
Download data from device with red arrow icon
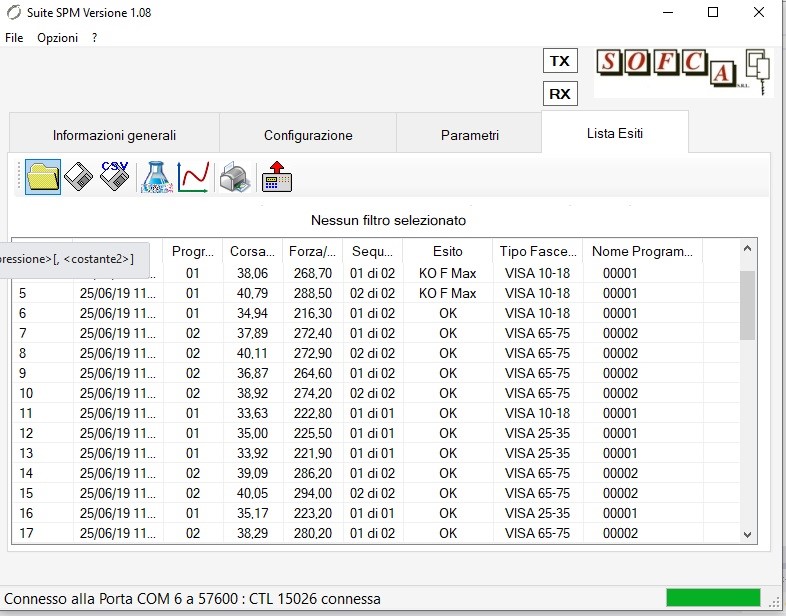[277, 177]
